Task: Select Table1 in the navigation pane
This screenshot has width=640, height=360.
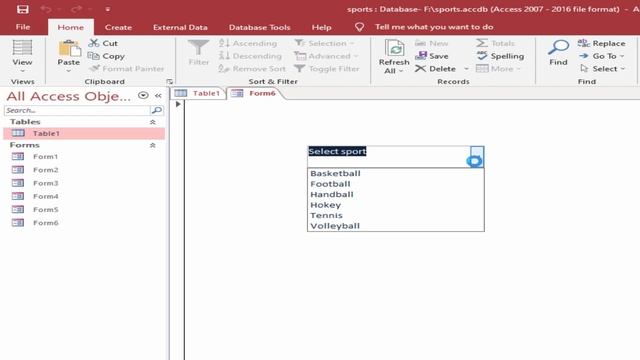Action: click(x=84, y=133)
